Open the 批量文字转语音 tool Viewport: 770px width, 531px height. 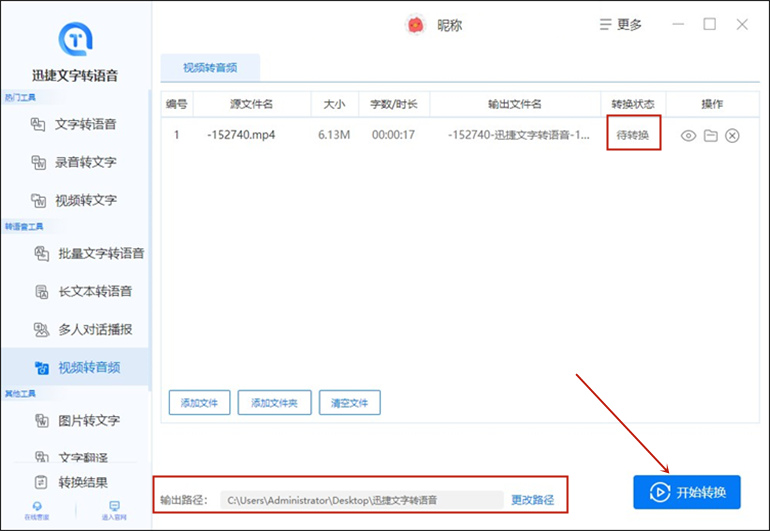click(x=89, y=253)
